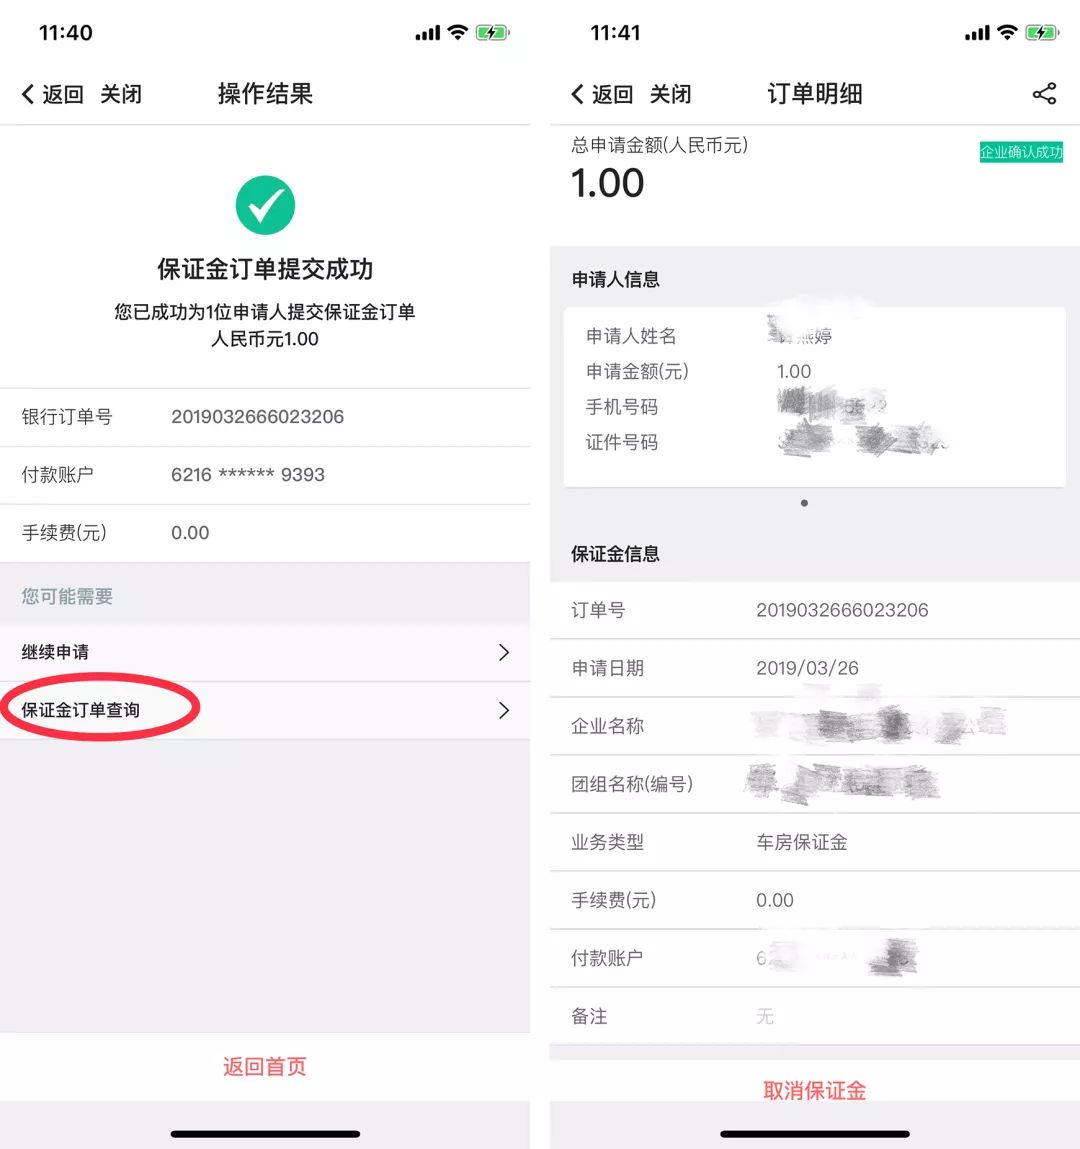Tap battery icon in right status bar
Viewport: 1080px width, 1149px height.
pos(1042,33)
